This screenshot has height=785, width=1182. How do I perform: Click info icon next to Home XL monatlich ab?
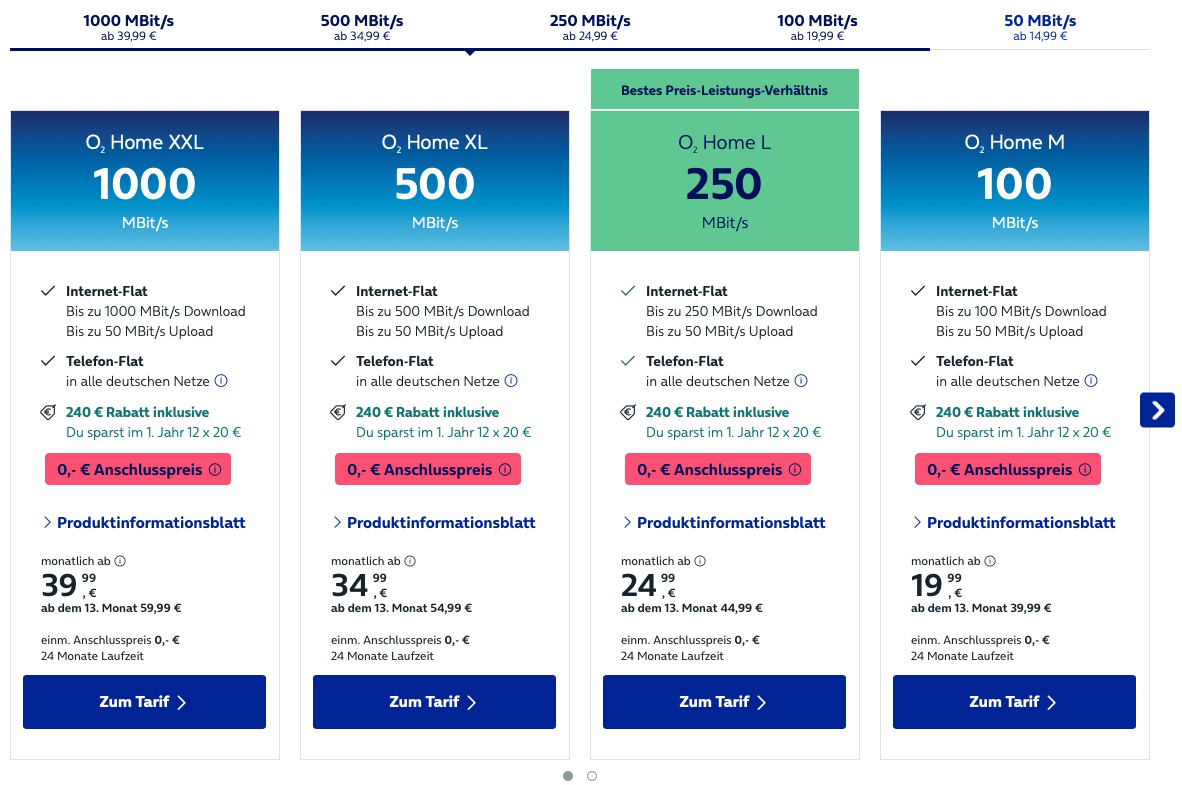coord(410,562)
